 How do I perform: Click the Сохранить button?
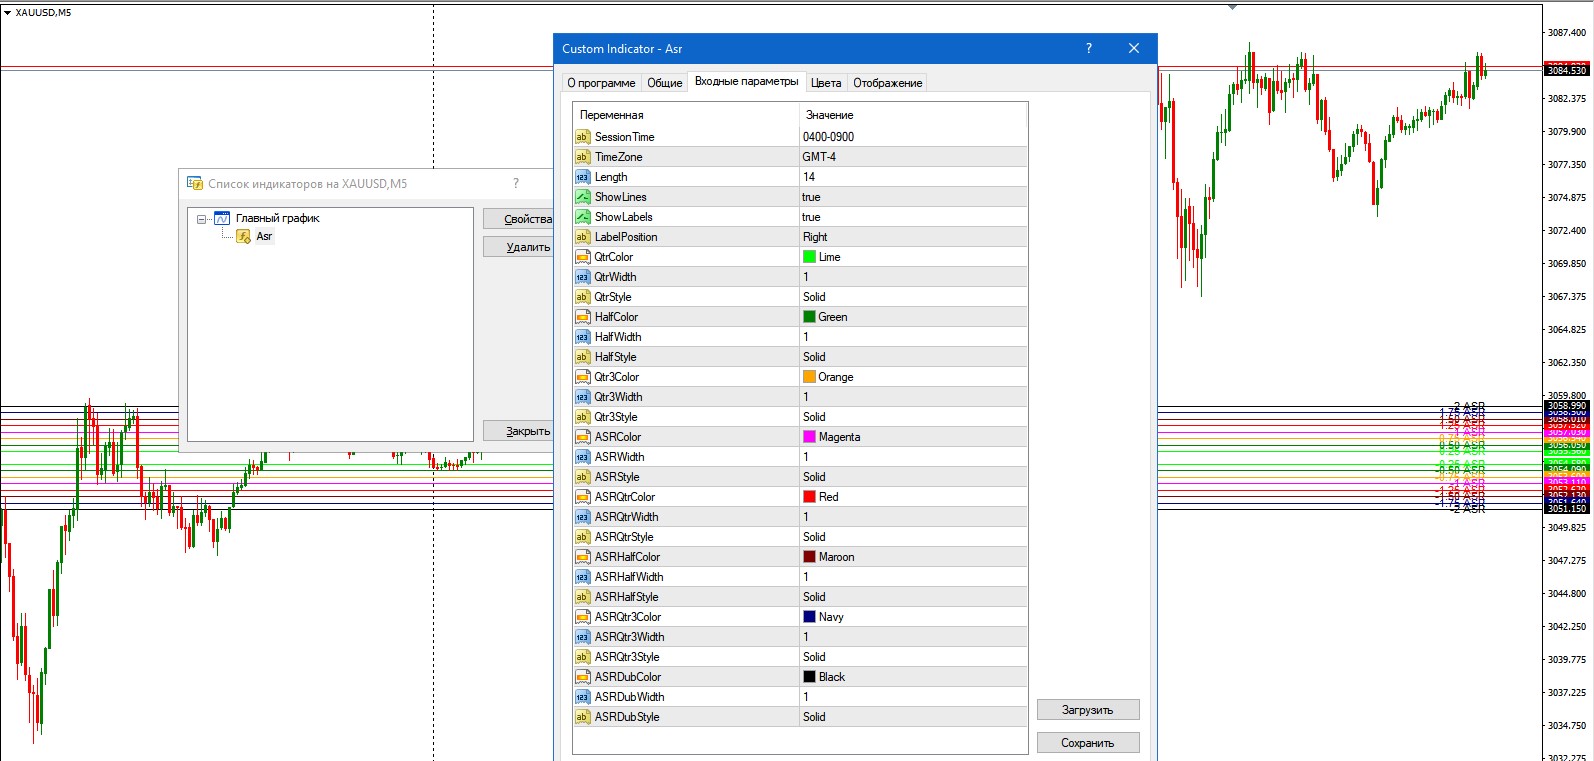pyautogui.click(x=1088, y=743)
